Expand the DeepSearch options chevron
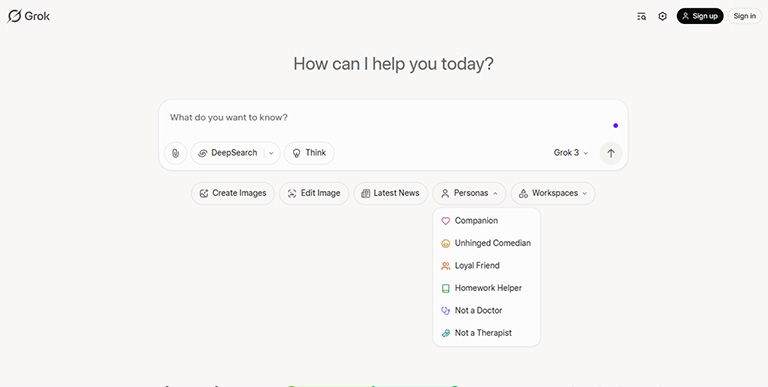Viewport: 768px width, 387px height. click(271, 153)
